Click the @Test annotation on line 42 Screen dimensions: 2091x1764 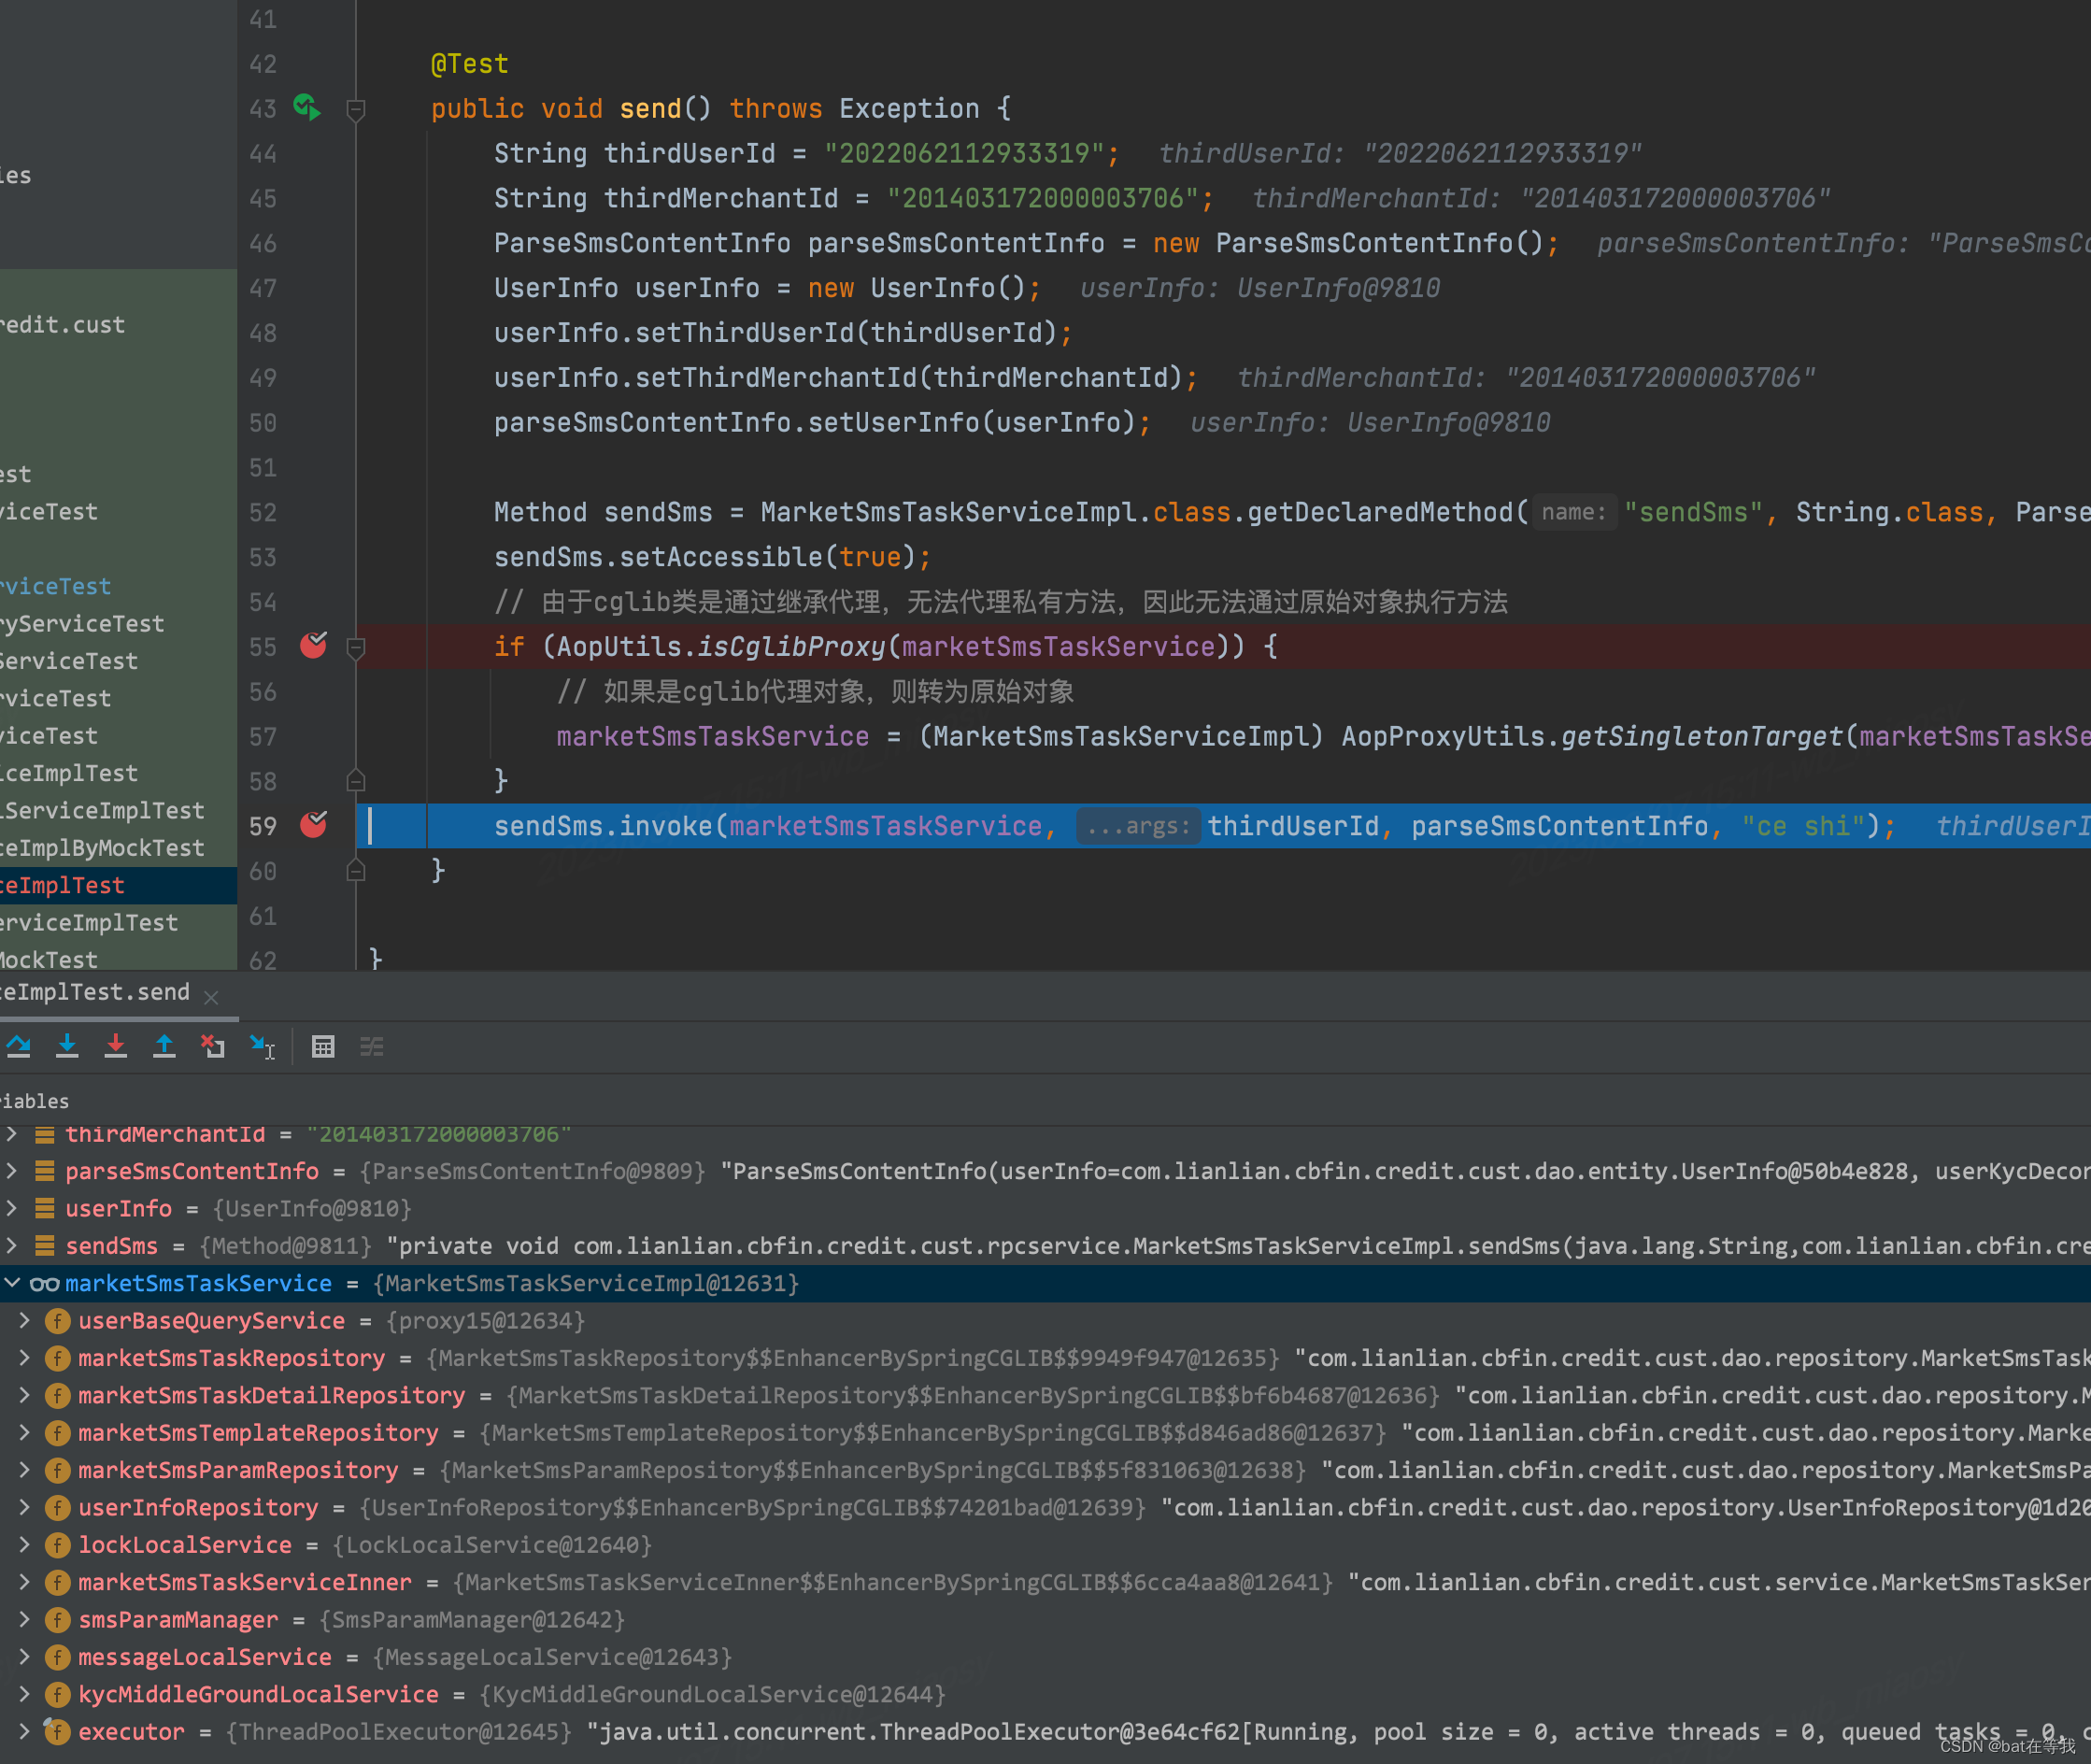tap(469, 64)
